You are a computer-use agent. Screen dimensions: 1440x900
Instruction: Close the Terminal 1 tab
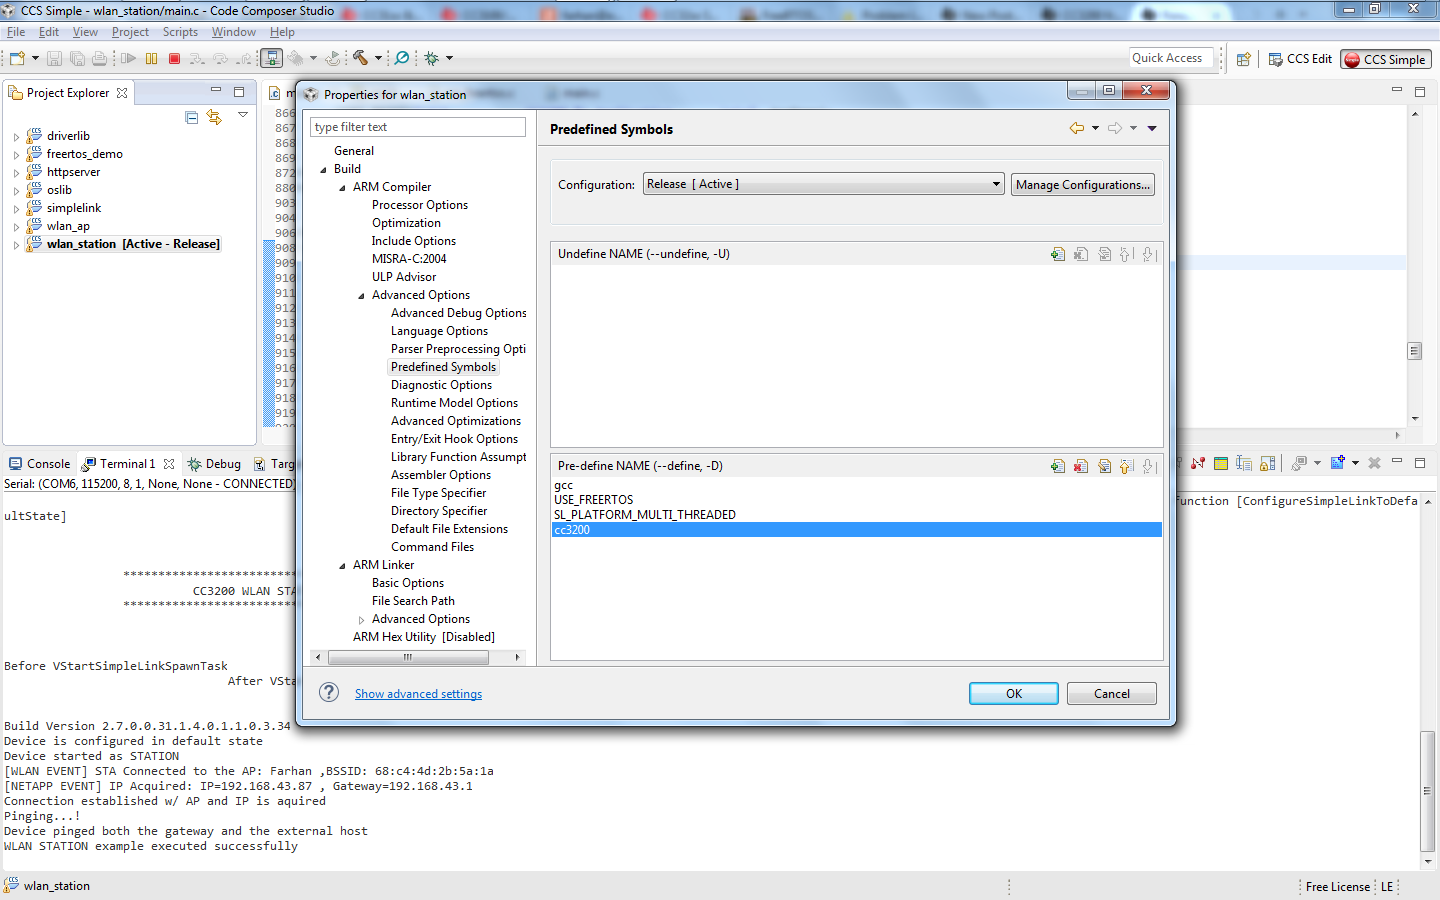pyautogui.click(x=169, y=464)
